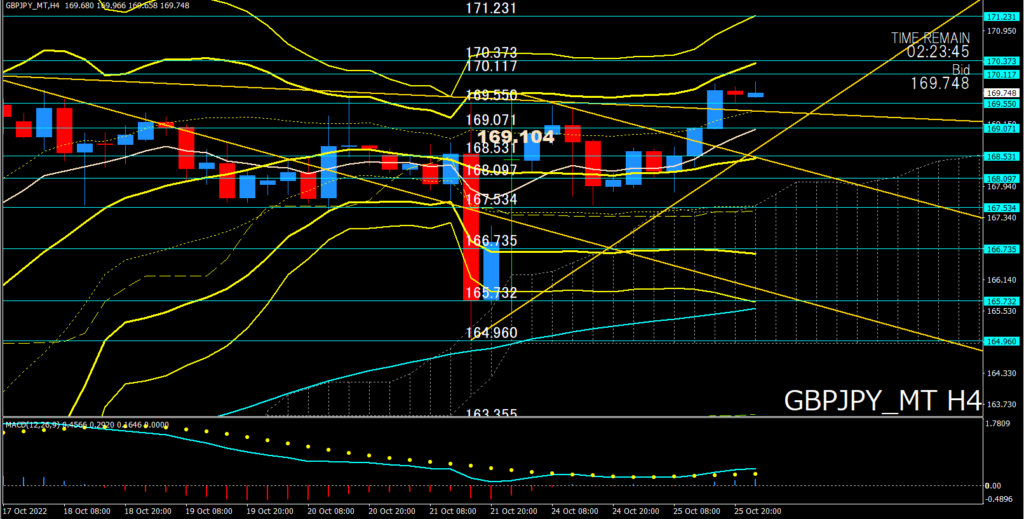Click the 171.231 level label inside chart
The height and width of the screenshot is (519, 1024).
491,8
